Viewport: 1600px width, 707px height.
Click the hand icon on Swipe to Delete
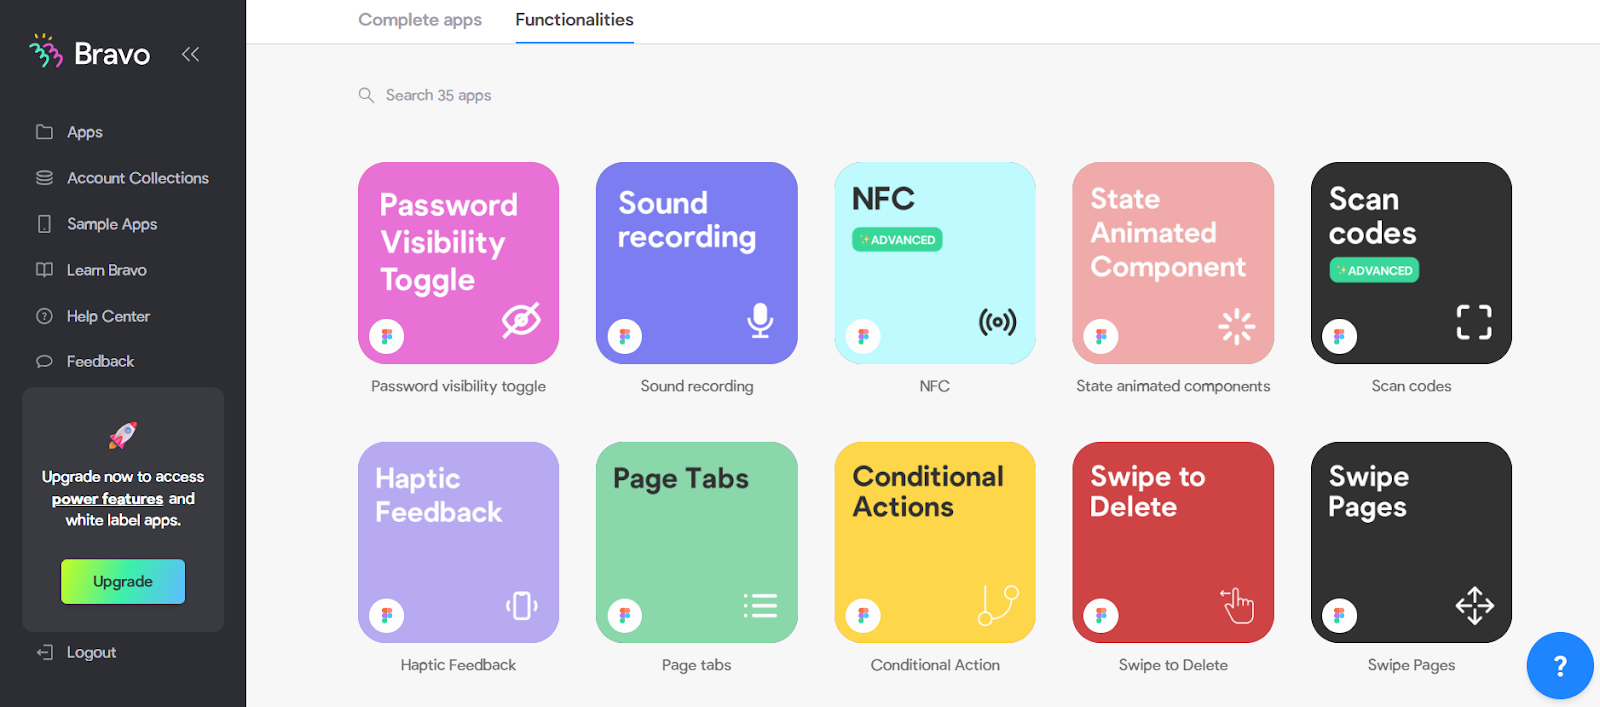1237,605
